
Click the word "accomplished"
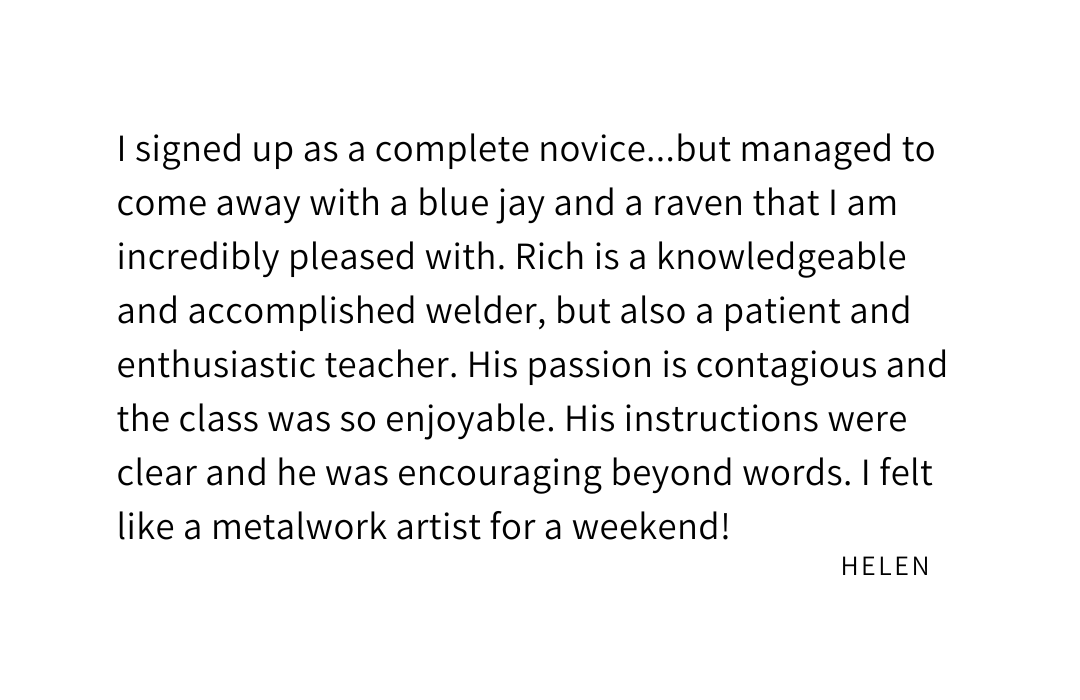pyautogui.click(x=302, y=312)
